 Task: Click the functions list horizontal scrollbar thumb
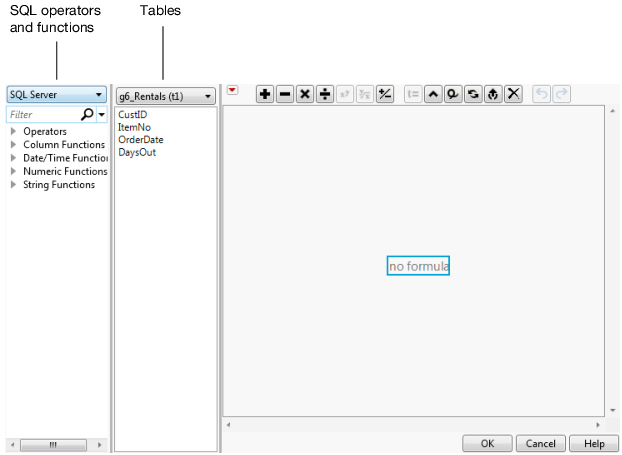point(53,445)
